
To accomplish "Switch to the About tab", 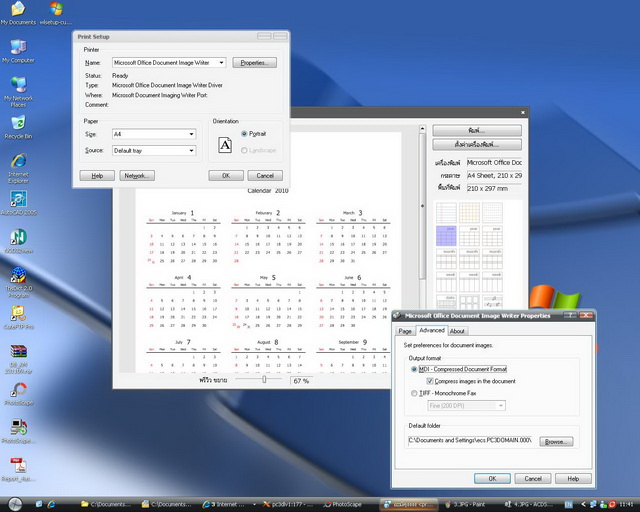I will pyautogui.click(x=457, y=331).
